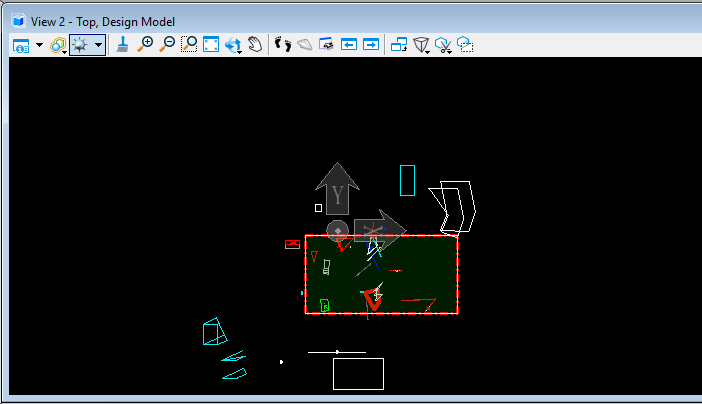This screenshot has height=404, width=702.
Task: Click the small white square beside the Y arrow
Action: click(318, 208)
